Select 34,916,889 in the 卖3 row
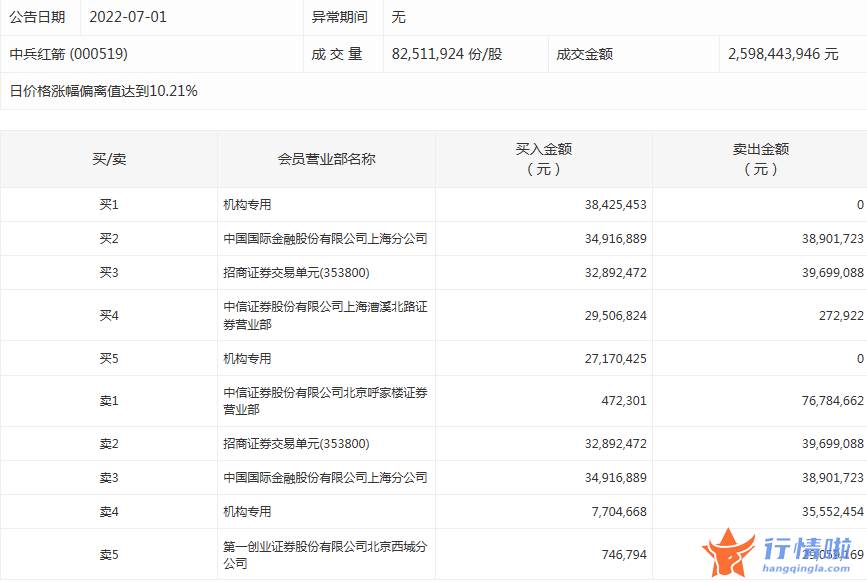The image size is (867, 583). [x=615, y=477]
